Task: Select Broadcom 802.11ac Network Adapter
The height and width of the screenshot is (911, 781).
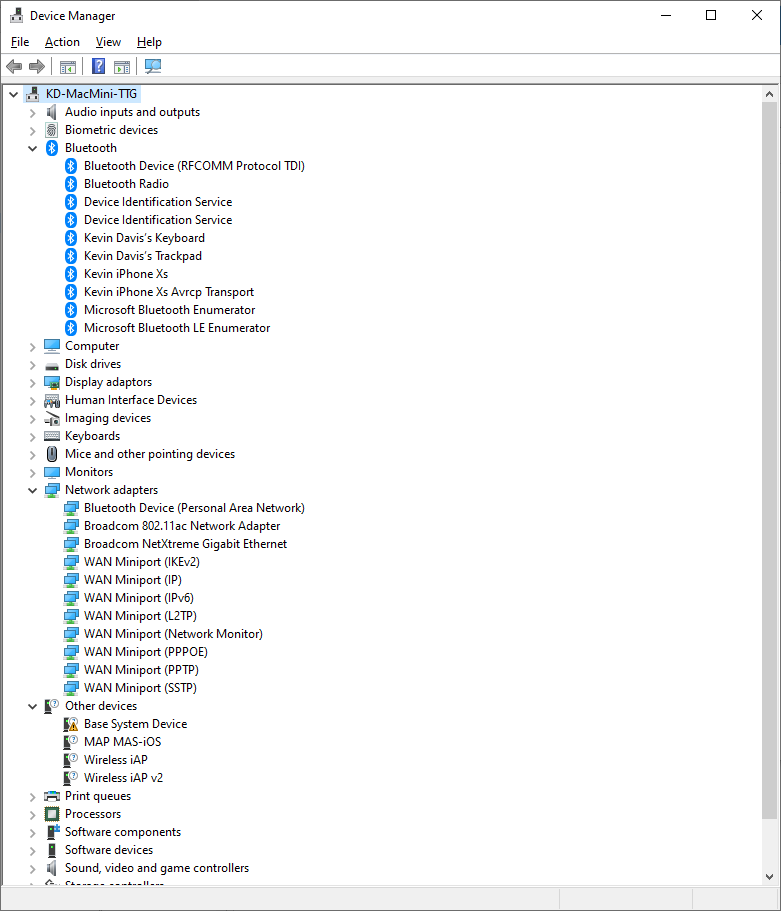Action: point(182,526)
